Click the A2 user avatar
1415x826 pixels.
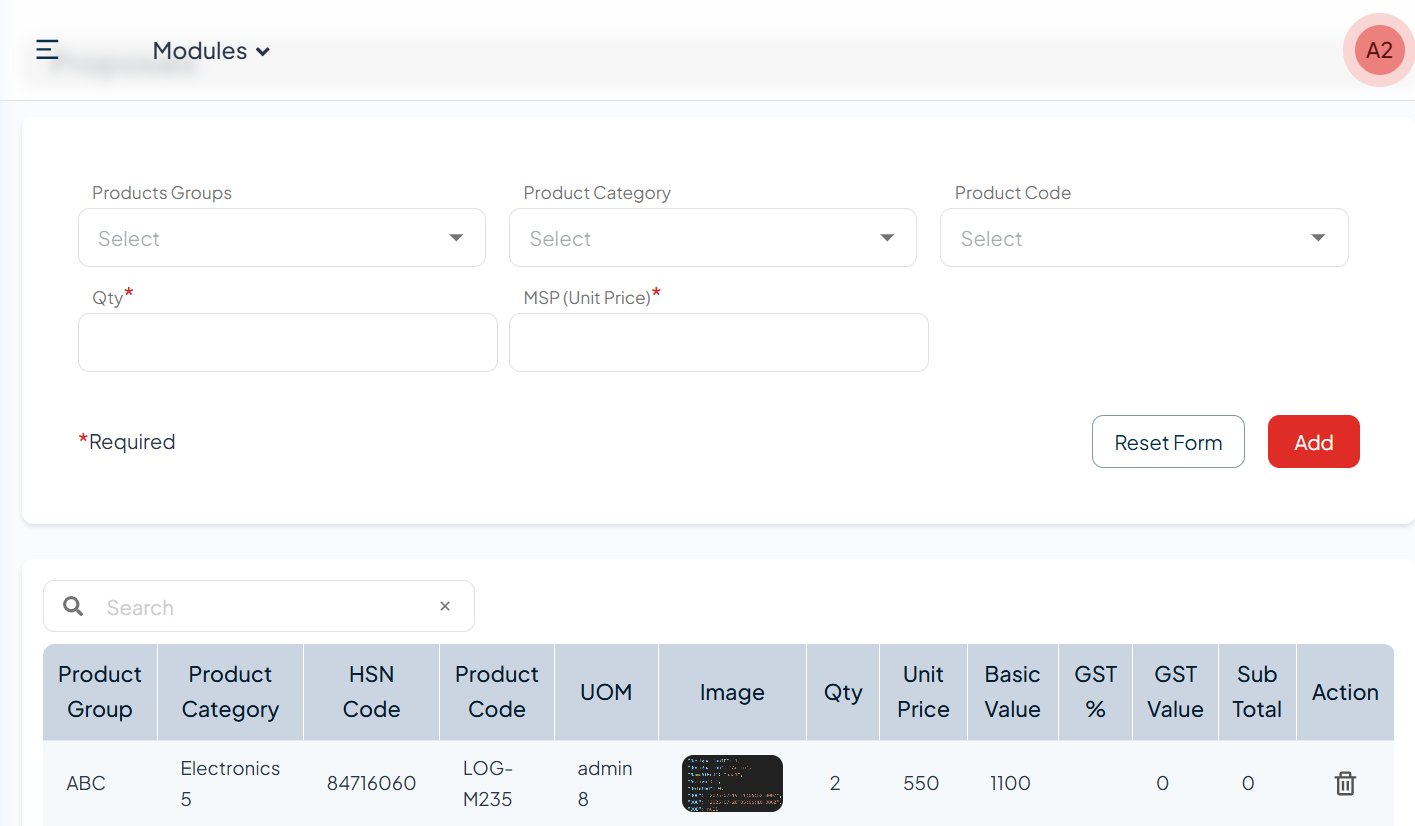(1379, 50)
